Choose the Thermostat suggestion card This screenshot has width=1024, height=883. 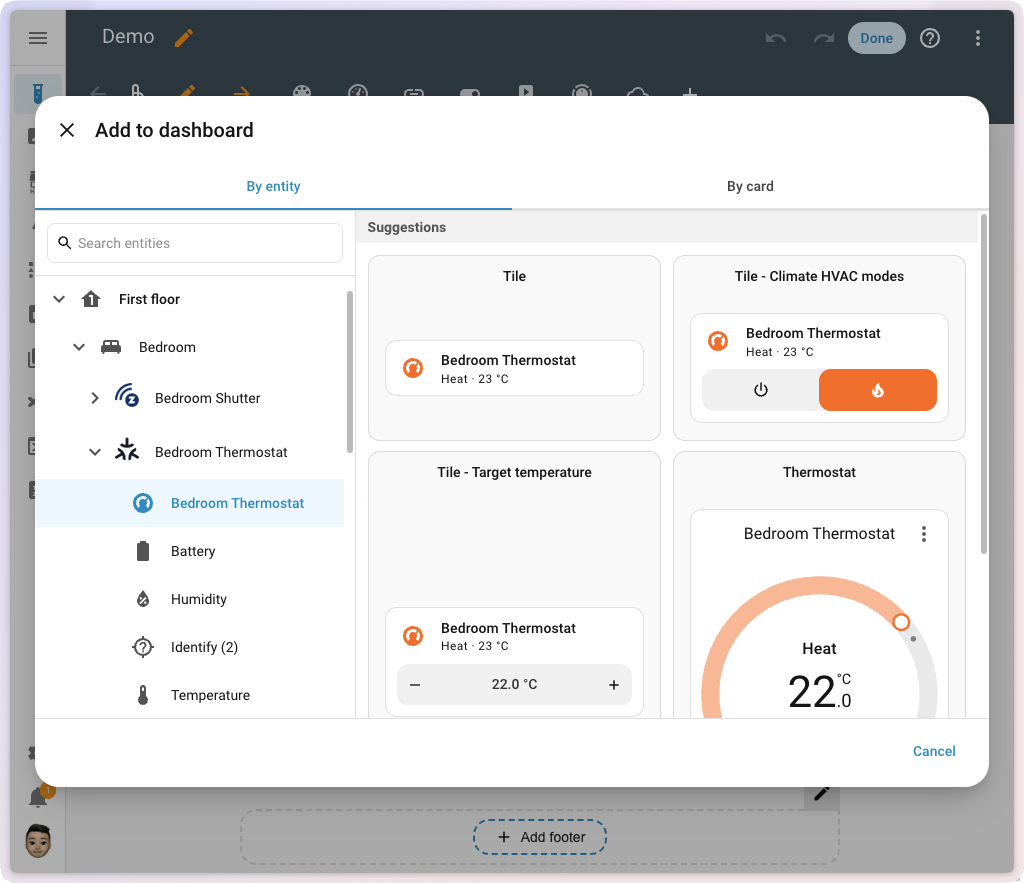pyautogui.click(x=820, y=585)
